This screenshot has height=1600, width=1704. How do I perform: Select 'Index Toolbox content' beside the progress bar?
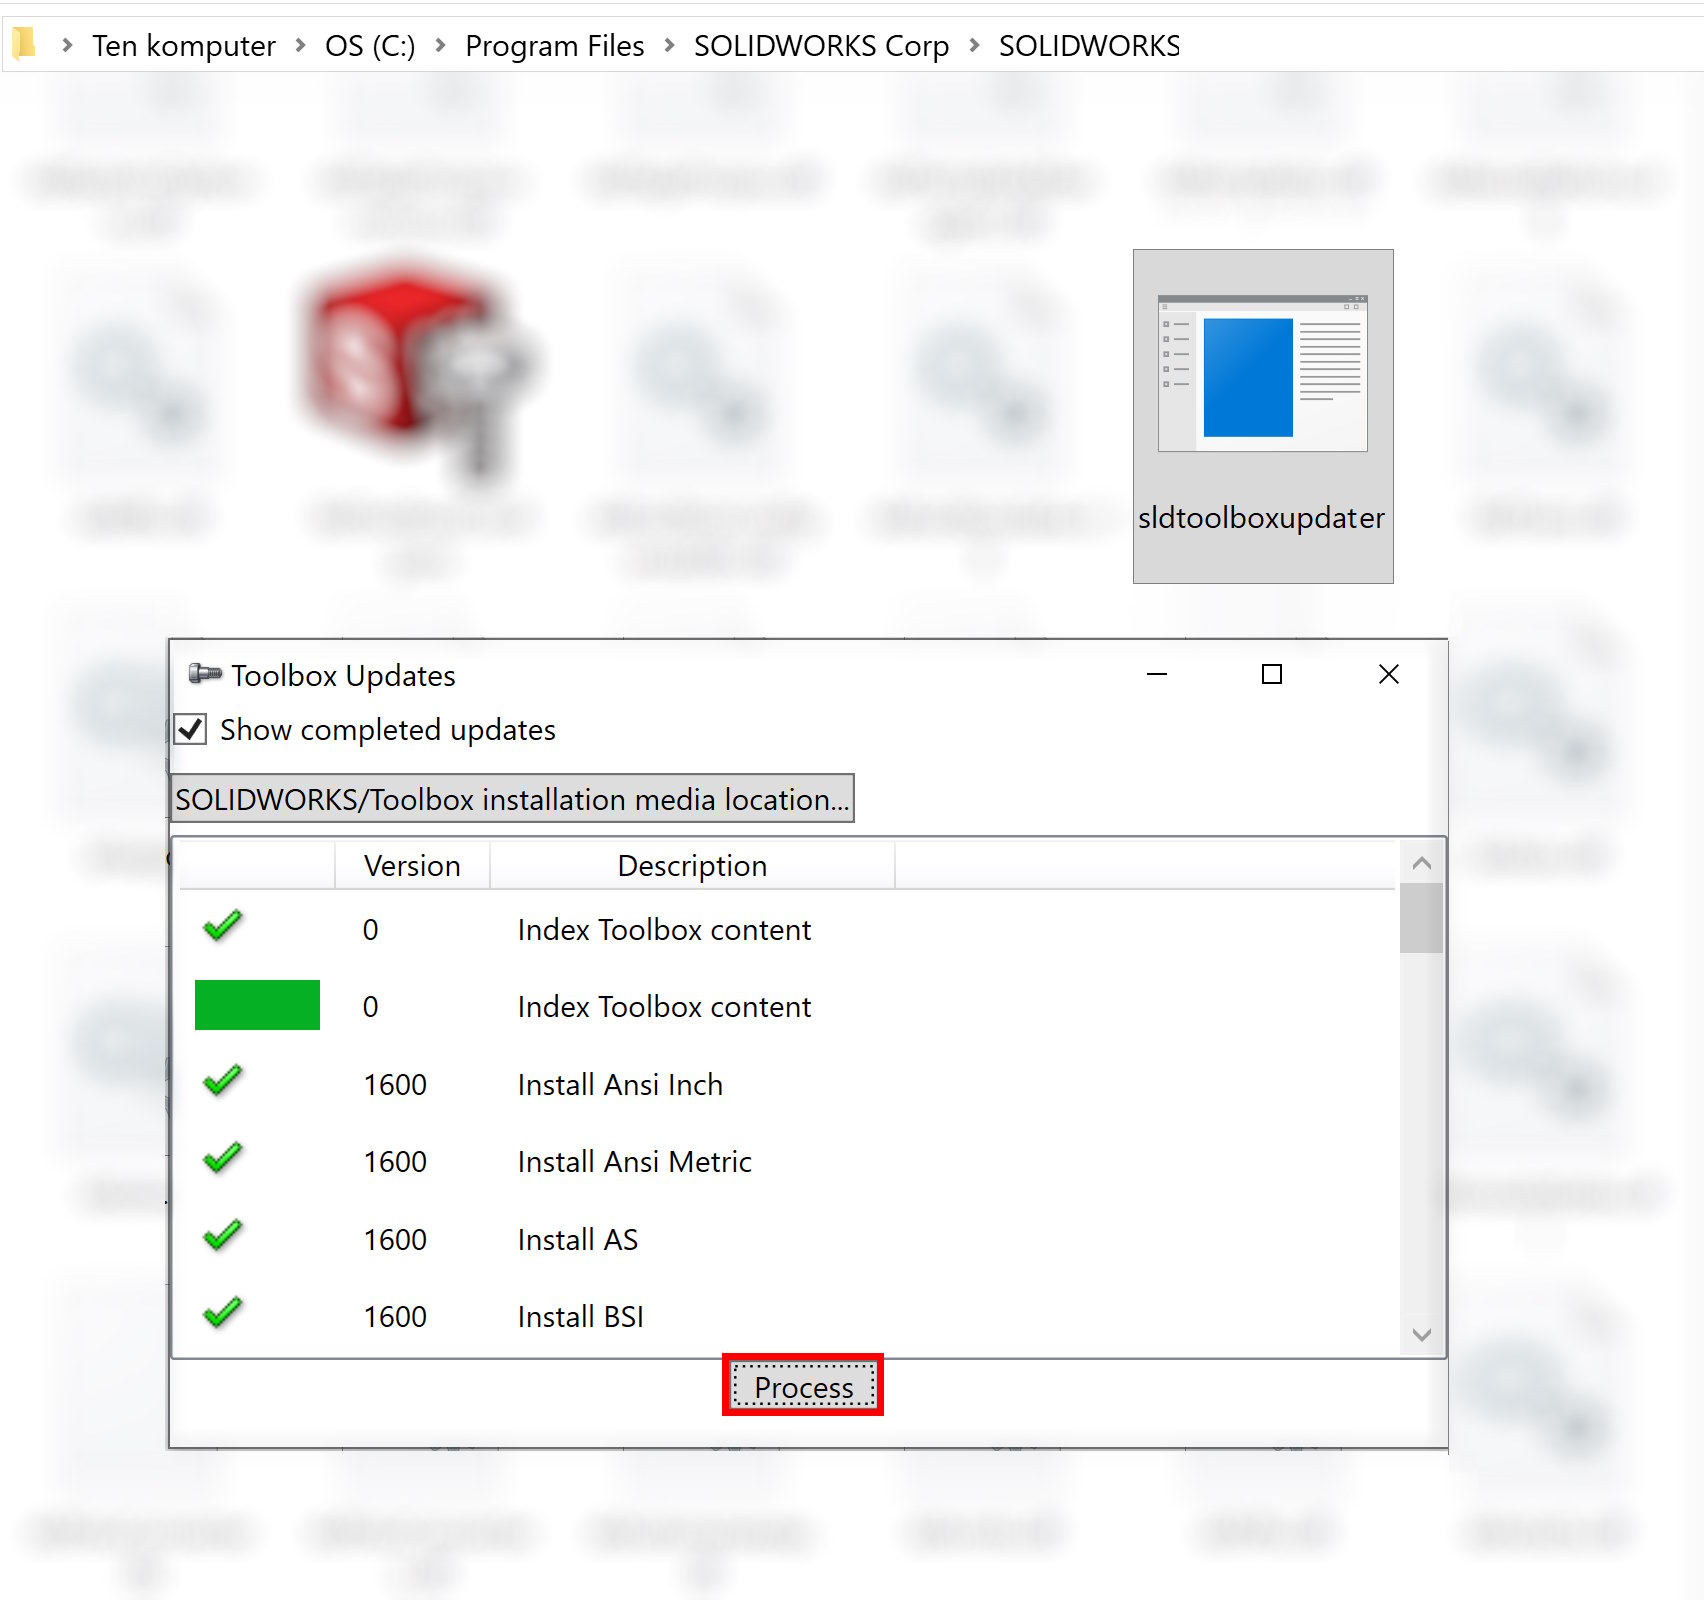(664, 1006)
